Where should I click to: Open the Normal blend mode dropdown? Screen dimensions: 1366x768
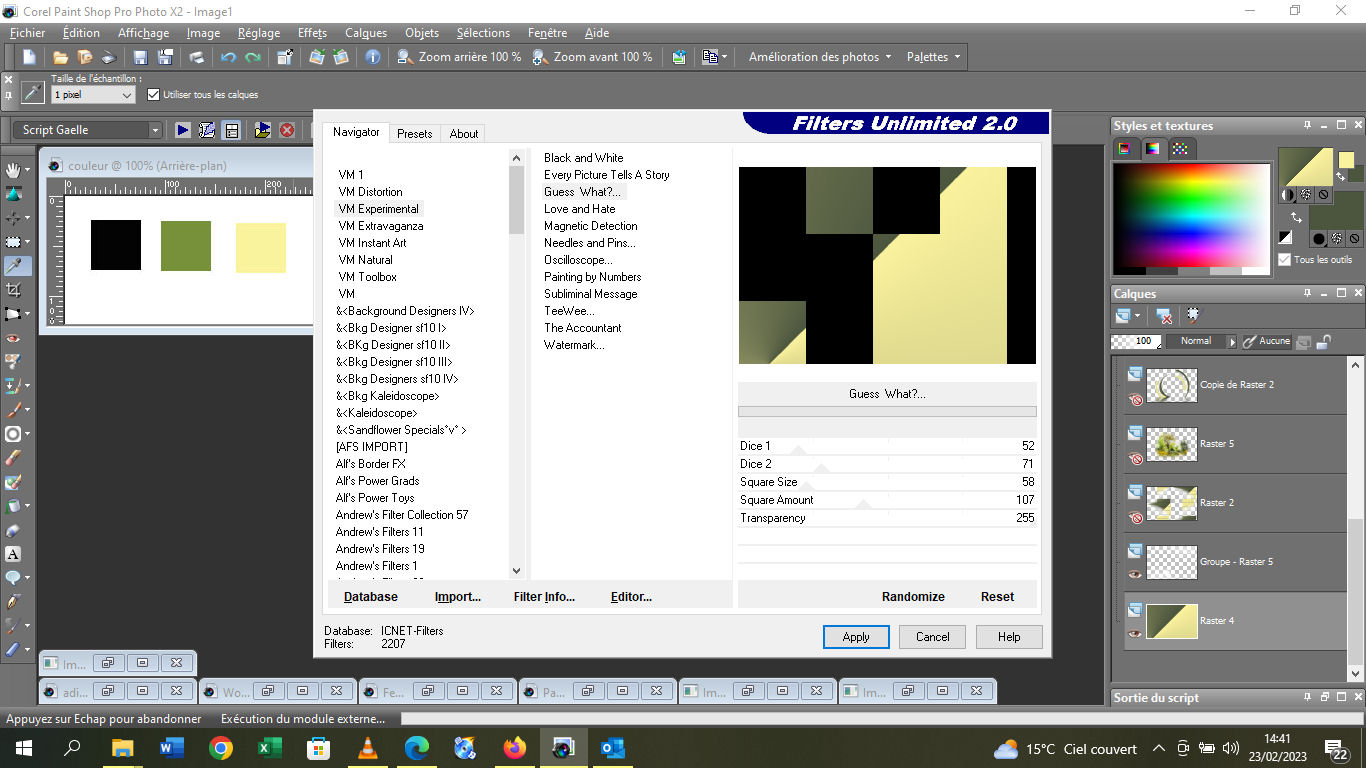click(x=1232, y=341)
